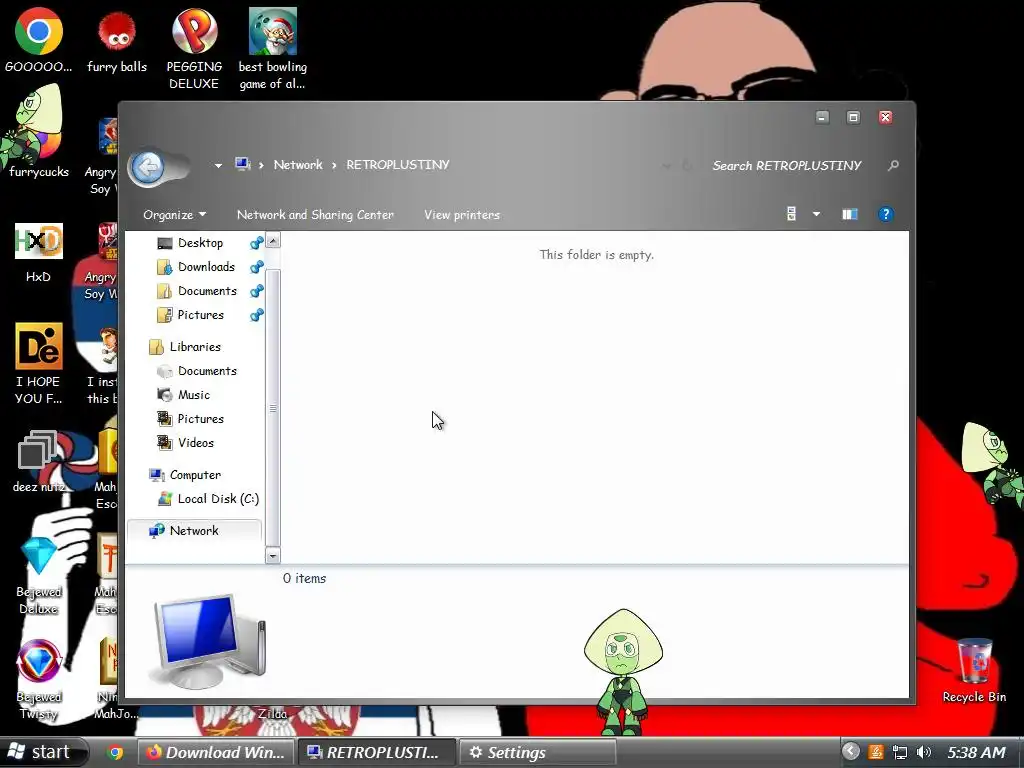The height and width of the screenshot is (768, 1024).
Task: Click the network tray icon
Action: coord(900,752)
